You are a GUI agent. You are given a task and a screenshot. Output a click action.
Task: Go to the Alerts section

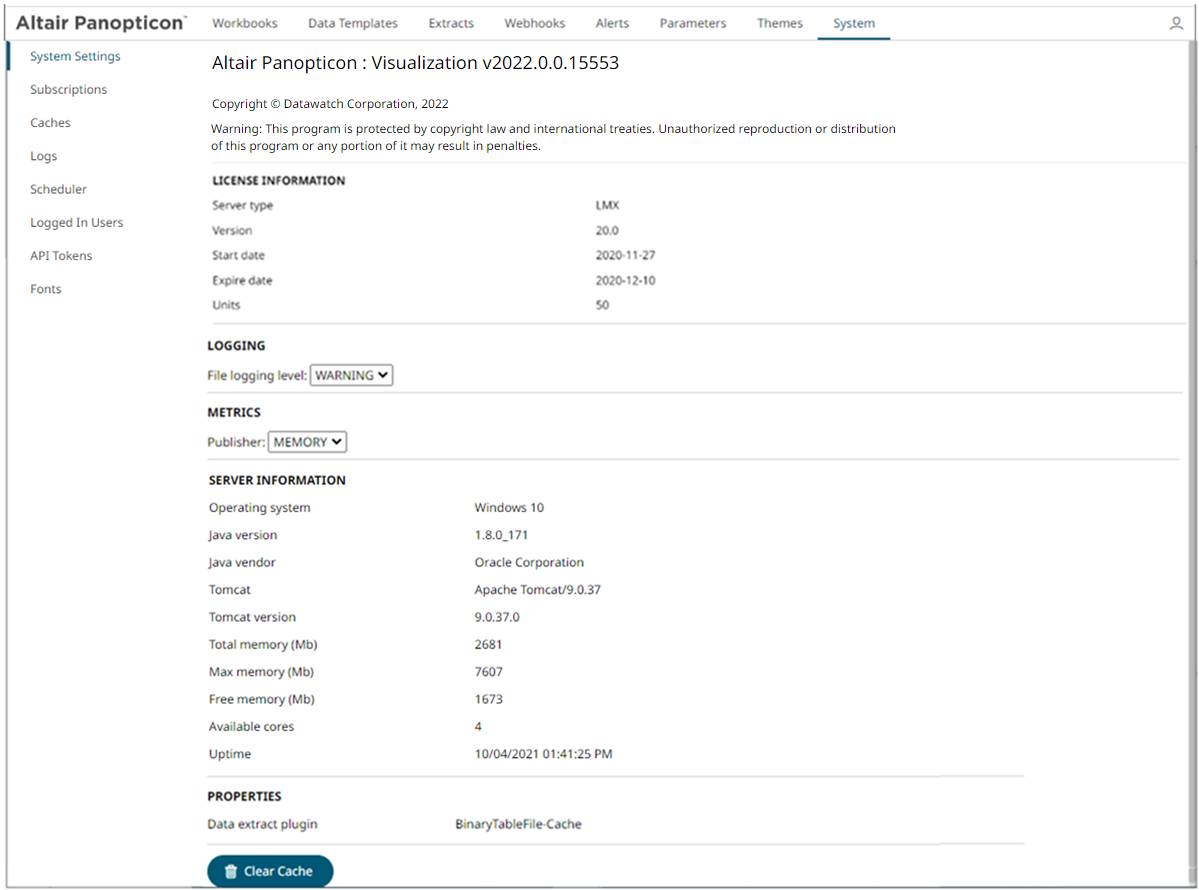[611, 22]
